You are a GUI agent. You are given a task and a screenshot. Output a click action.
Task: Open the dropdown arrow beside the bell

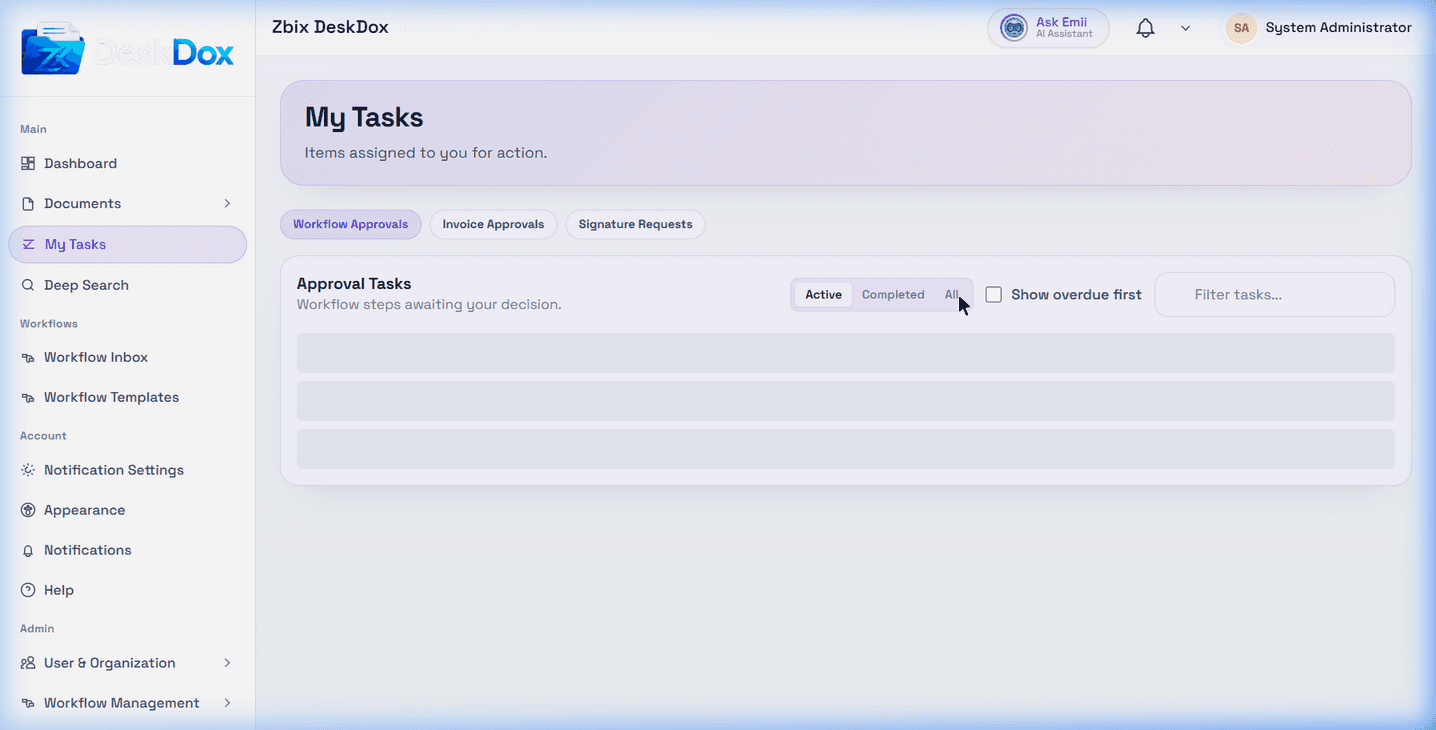tap(1185, 28)
